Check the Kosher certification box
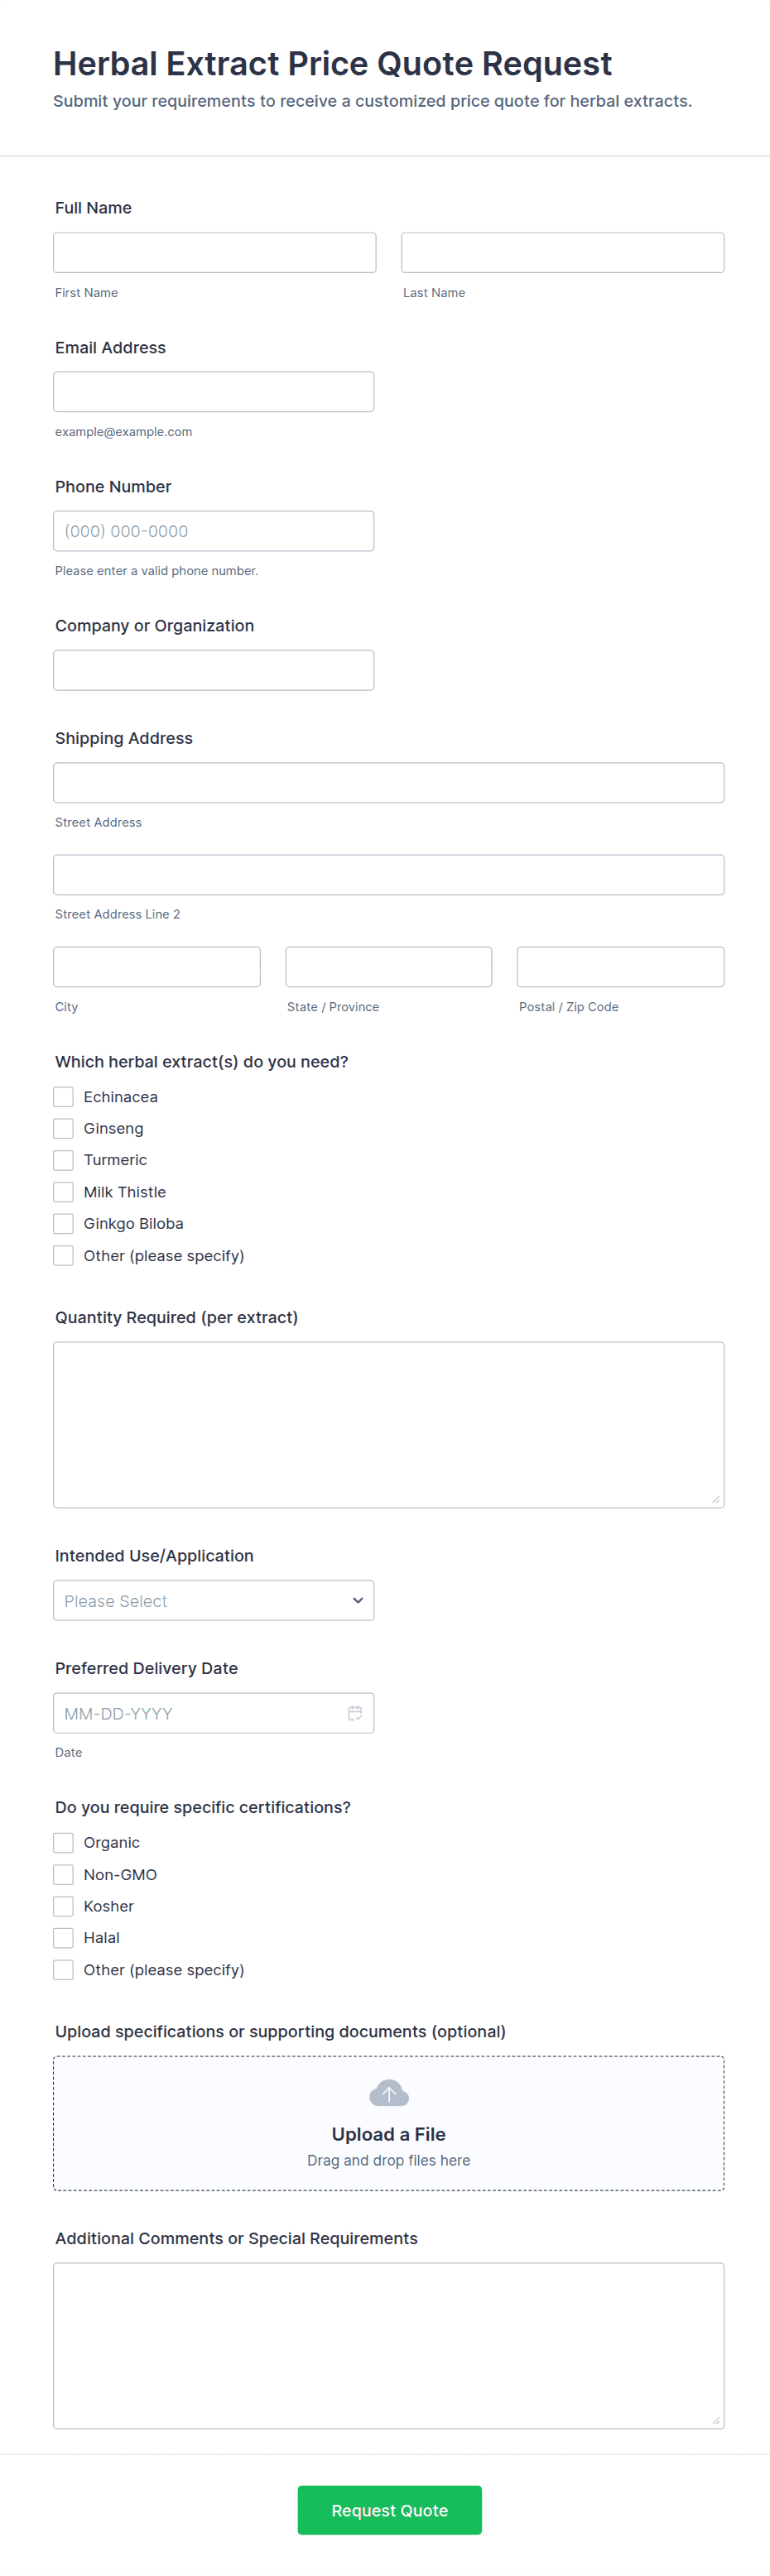Viewport: 770px width, 2576px height. pos(63,1906)
